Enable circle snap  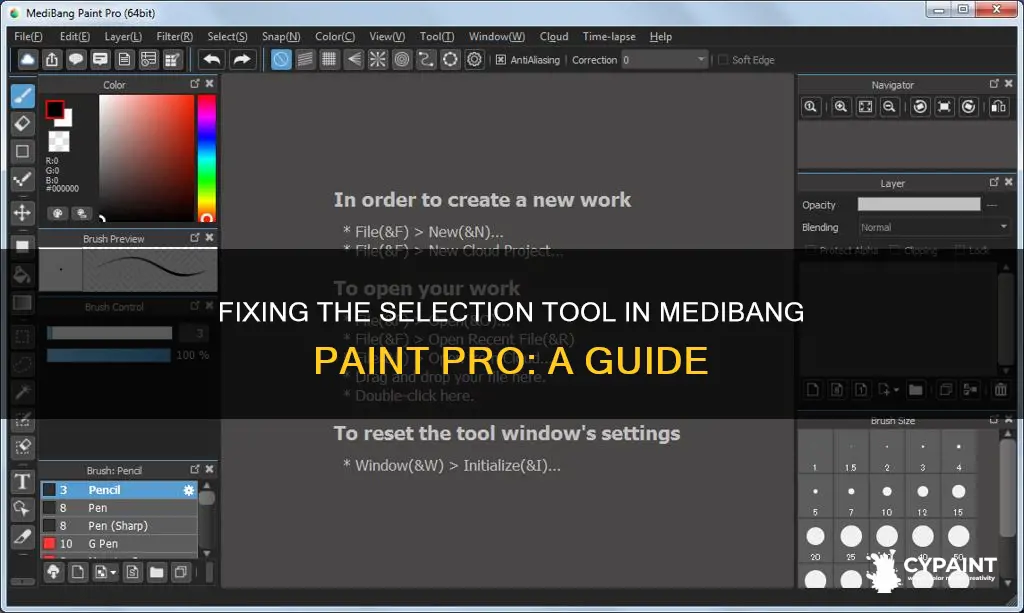pyautogui.click(x=402, y=59)
